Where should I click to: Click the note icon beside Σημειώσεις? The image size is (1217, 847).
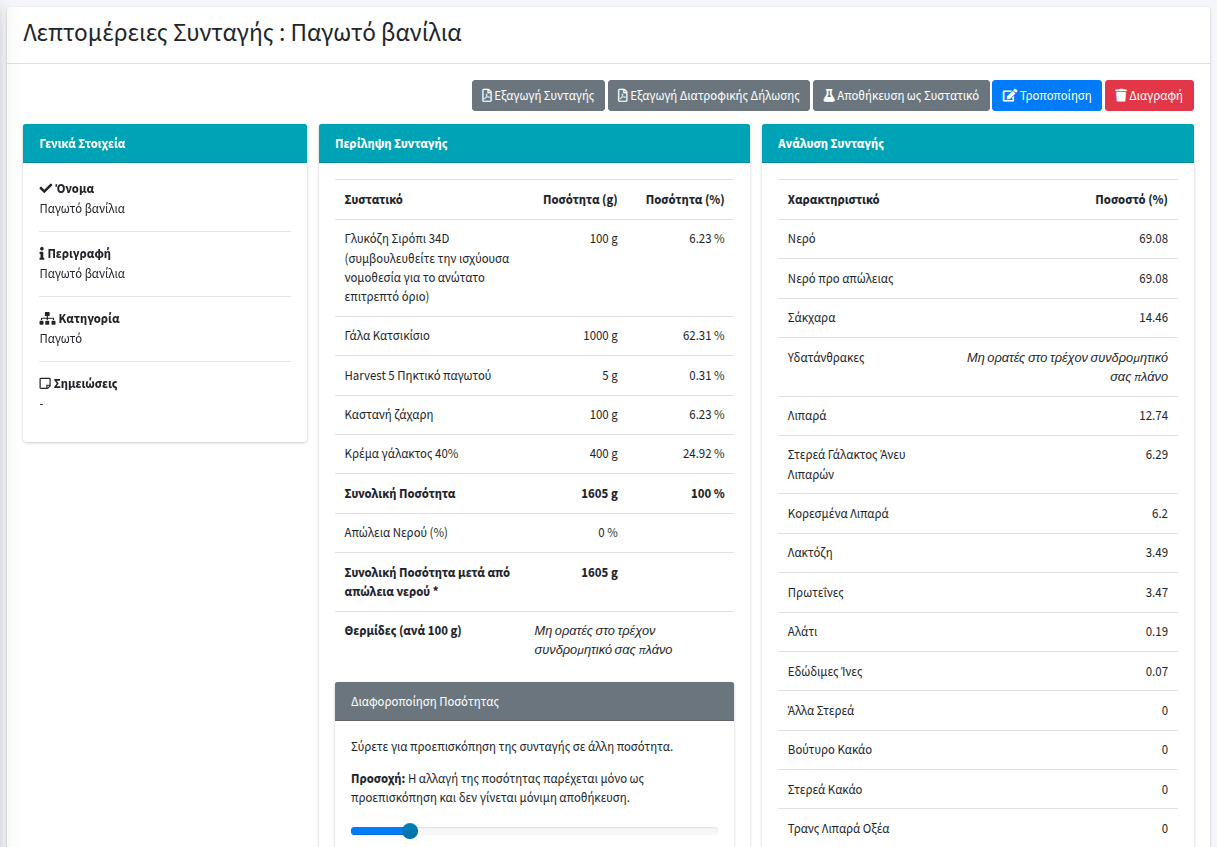click(45, 383)
